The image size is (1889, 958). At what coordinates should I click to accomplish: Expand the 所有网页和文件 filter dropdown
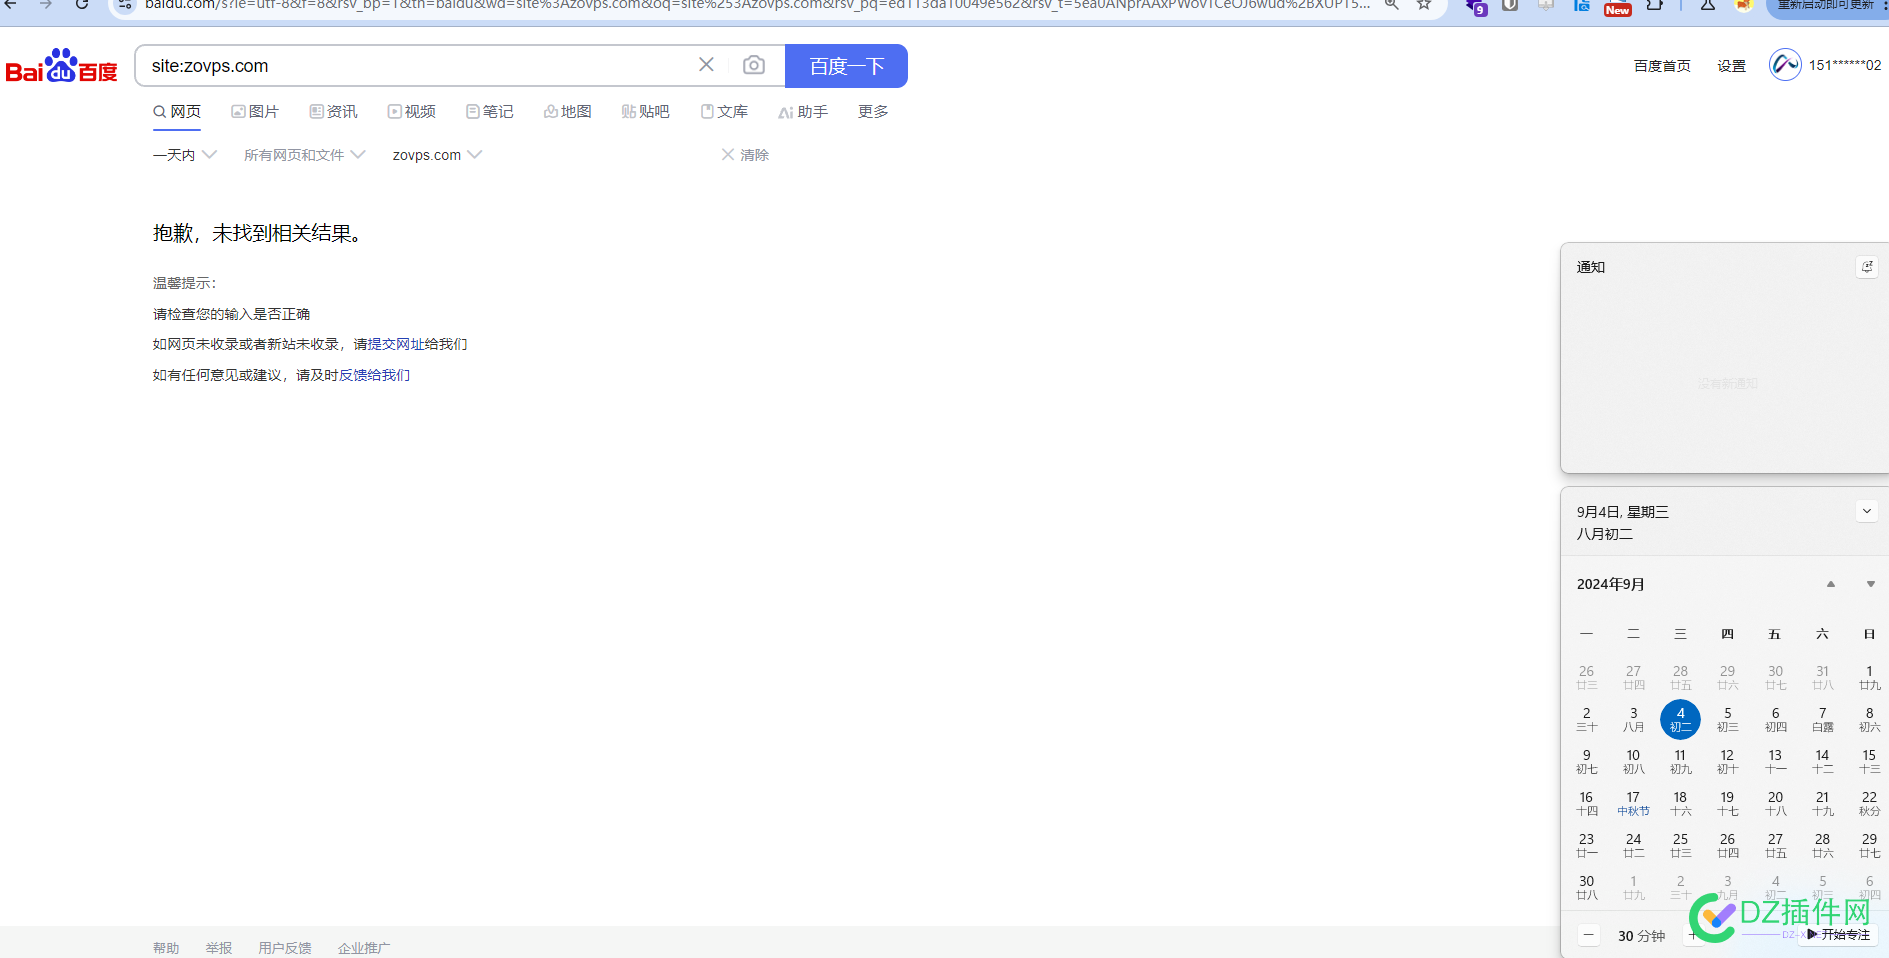305,155
